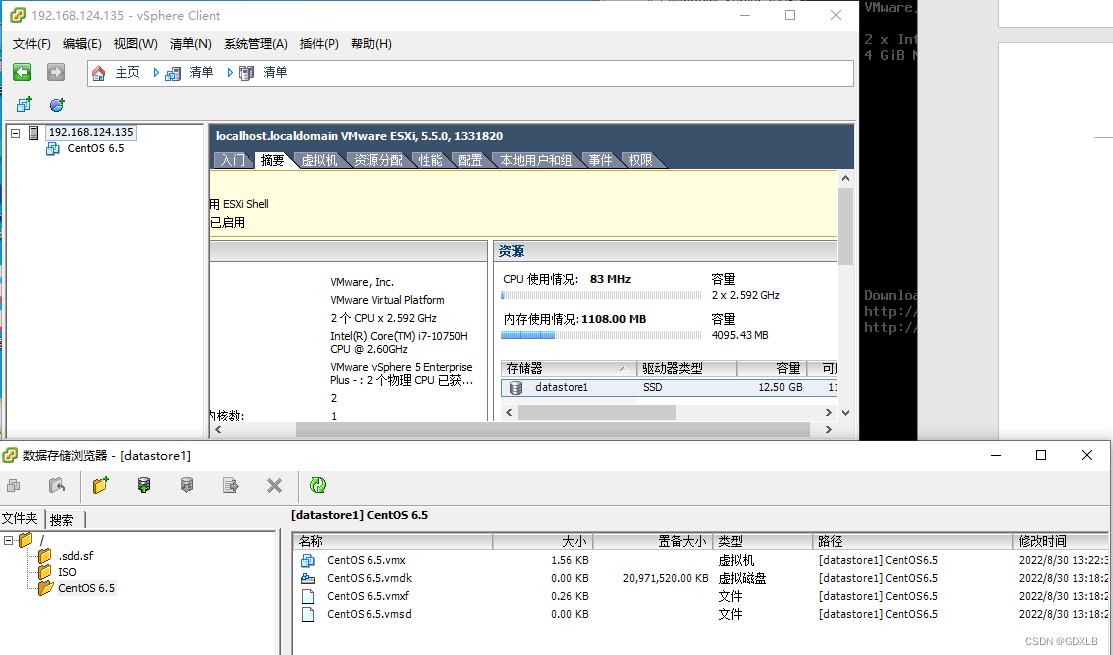Viewport: 1113px width, 655px height.
Task: Select the CentOS 6.5.vmdk file
Action: coord(369,578)
